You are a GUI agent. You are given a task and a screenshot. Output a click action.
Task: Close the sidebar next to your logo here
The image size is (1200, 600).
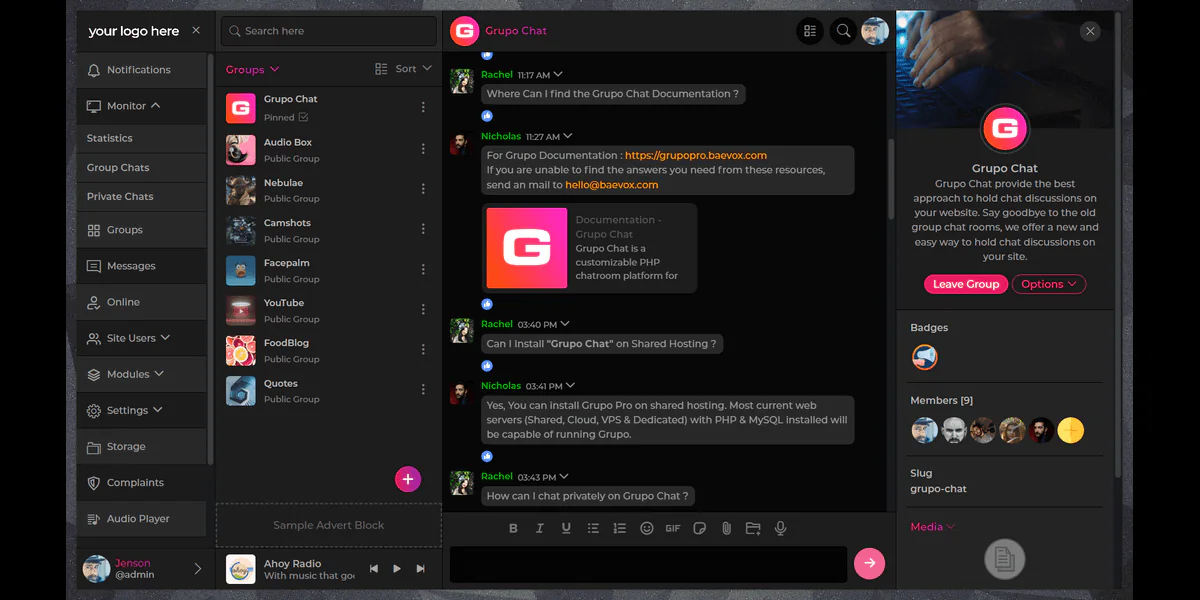[196, 31]
